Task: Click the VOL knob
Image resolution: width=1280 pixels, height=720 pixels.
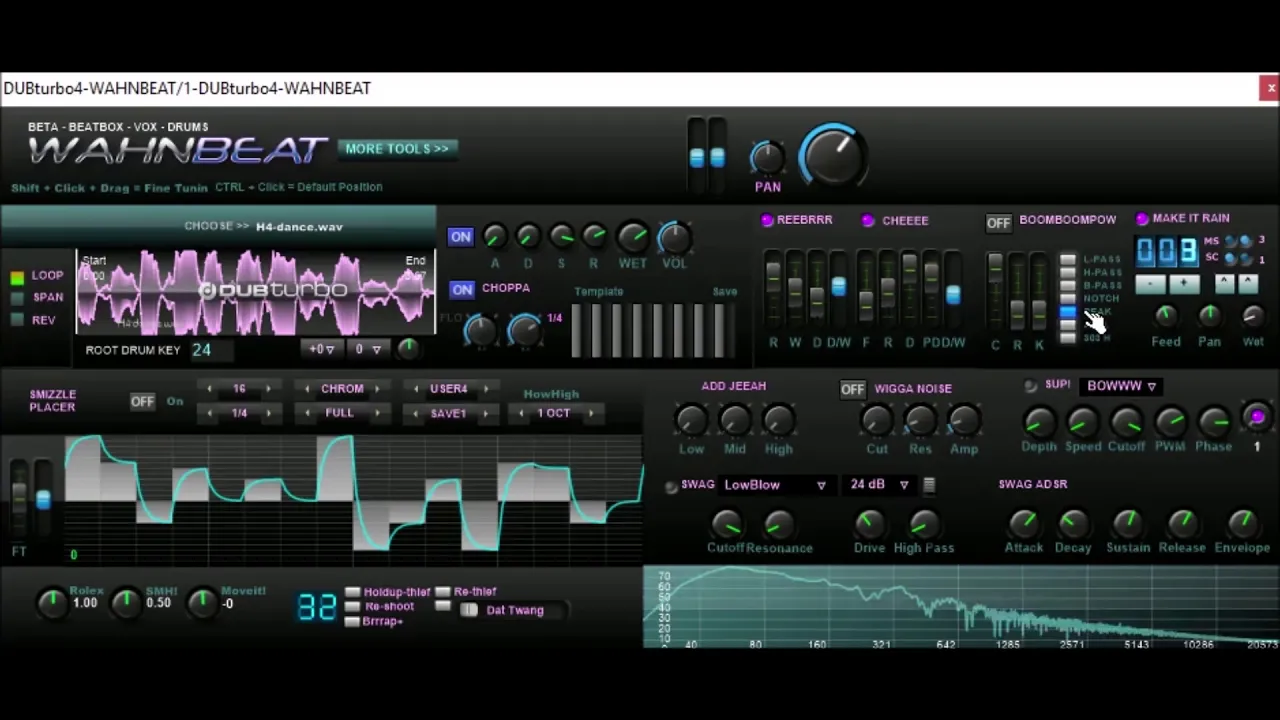Action: [x=674, y=237]
